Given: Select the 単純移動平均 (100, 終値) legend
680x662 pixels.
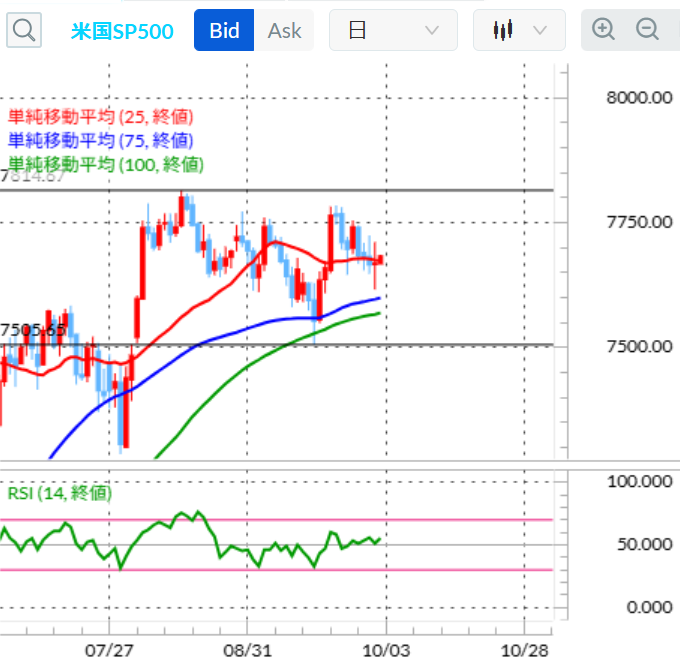Looking at the screenshot, I should click(106, 165).
